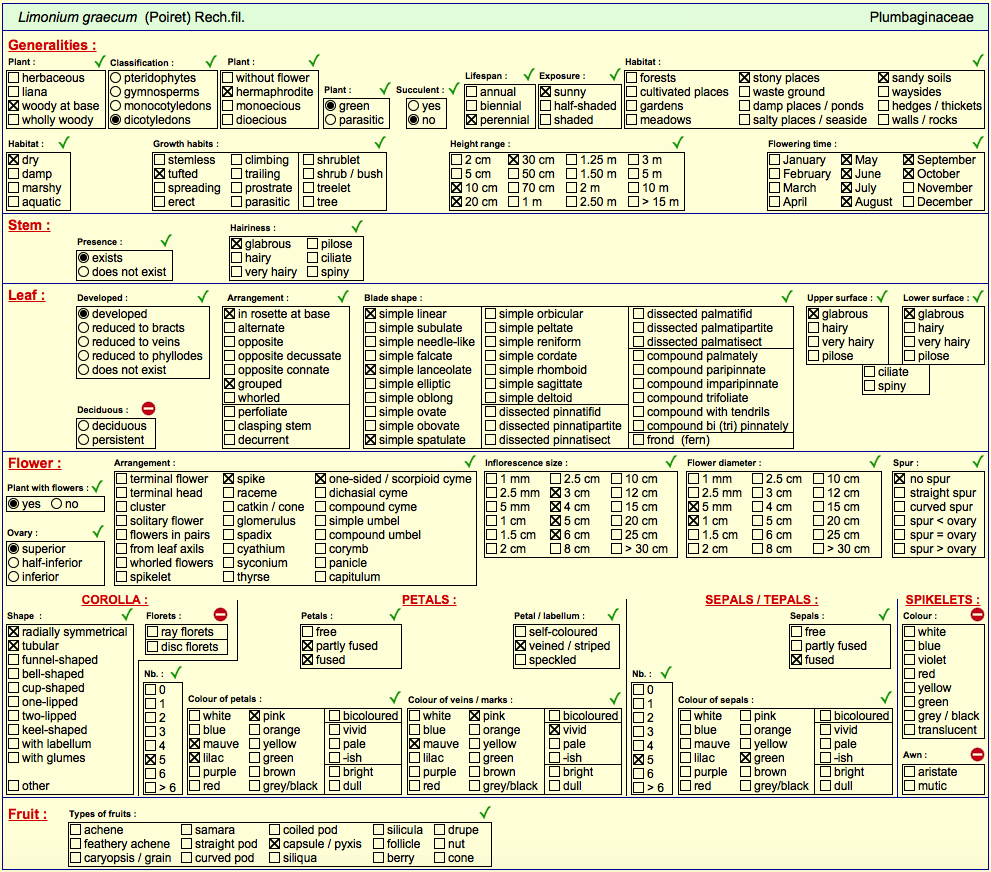The height and width of the screenshot is (872, 991).
Task: Tick the salty places / seaside checkbox
Action: point(745,119)
